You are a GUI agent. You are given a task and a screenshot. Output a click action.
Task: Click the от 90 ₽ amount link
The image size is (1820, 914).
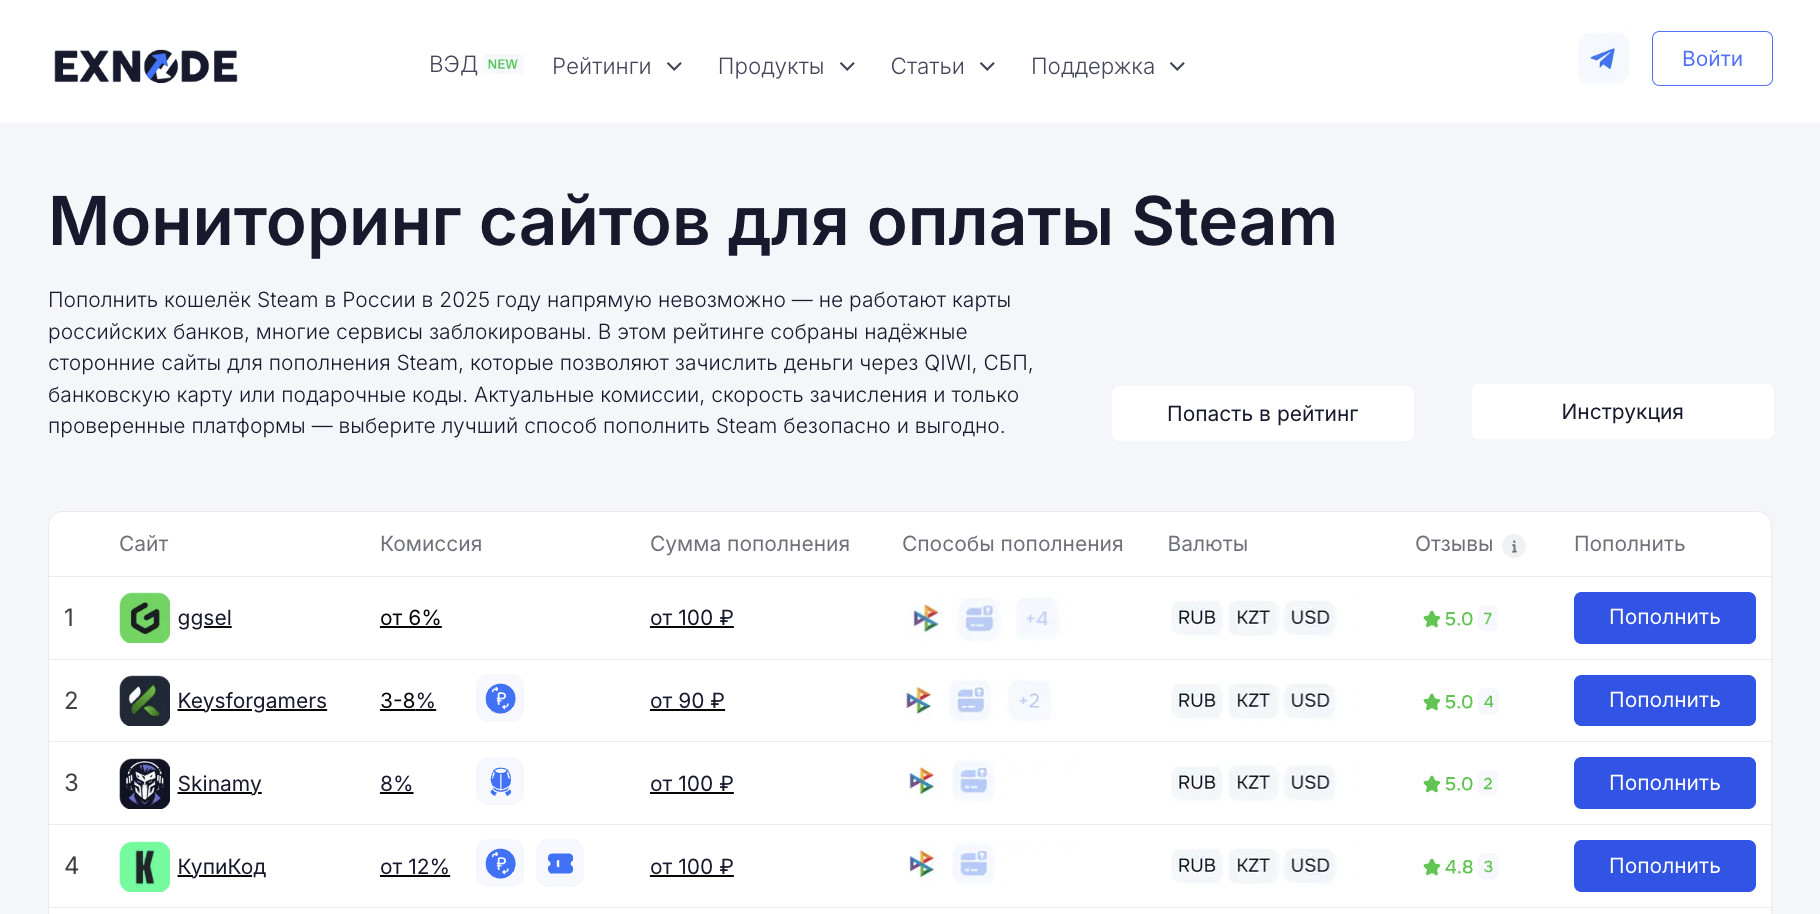click(x=688, y=701)
